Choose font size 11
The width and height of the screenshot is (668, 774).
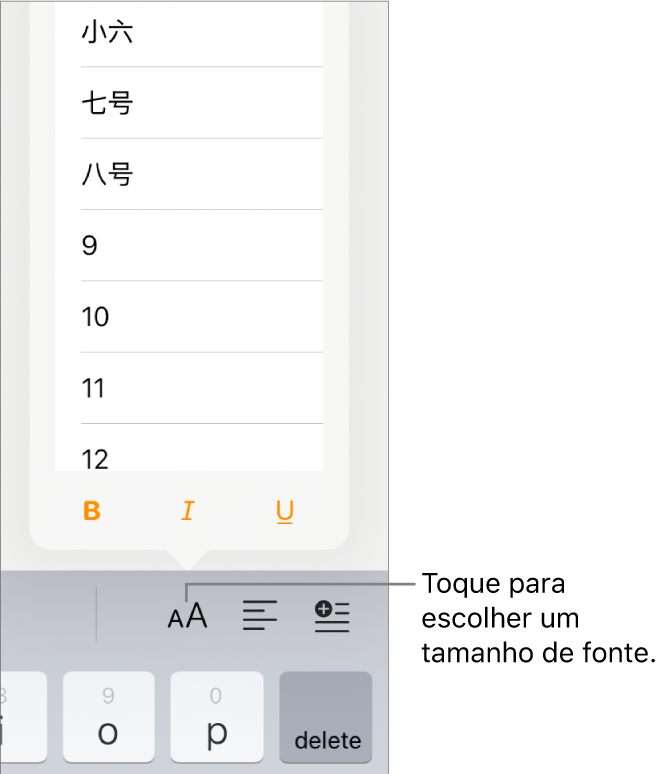click(x=189, y=388)
